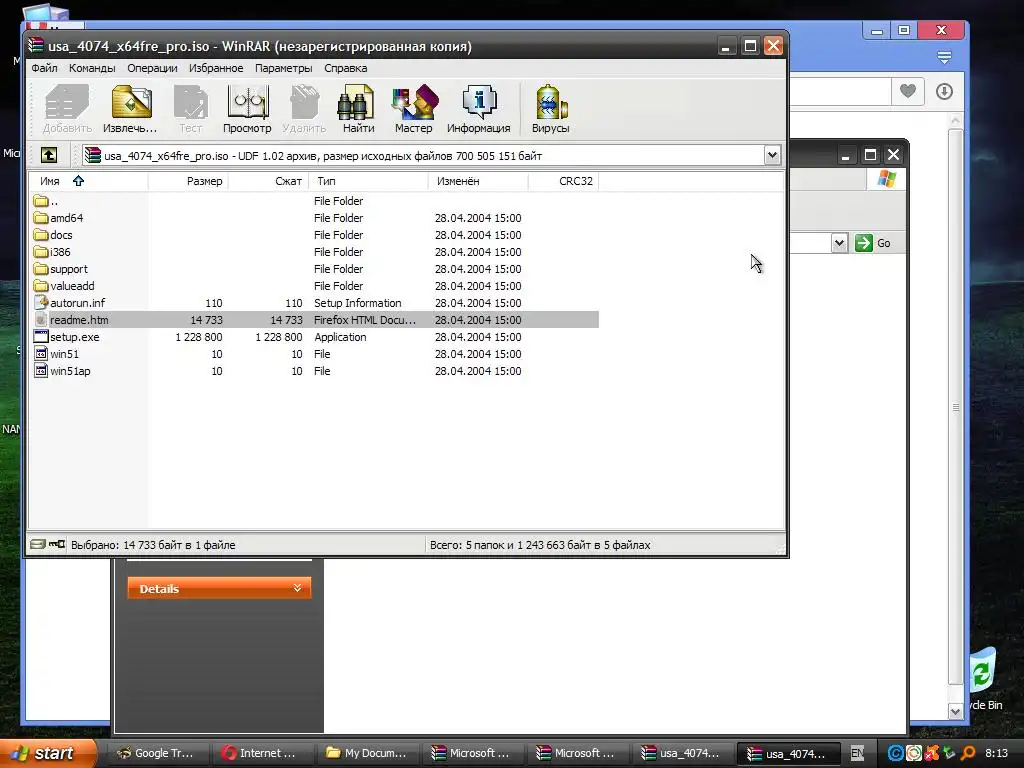
Task: Sort by Имя column header
Action: click(x=88, y=181)
